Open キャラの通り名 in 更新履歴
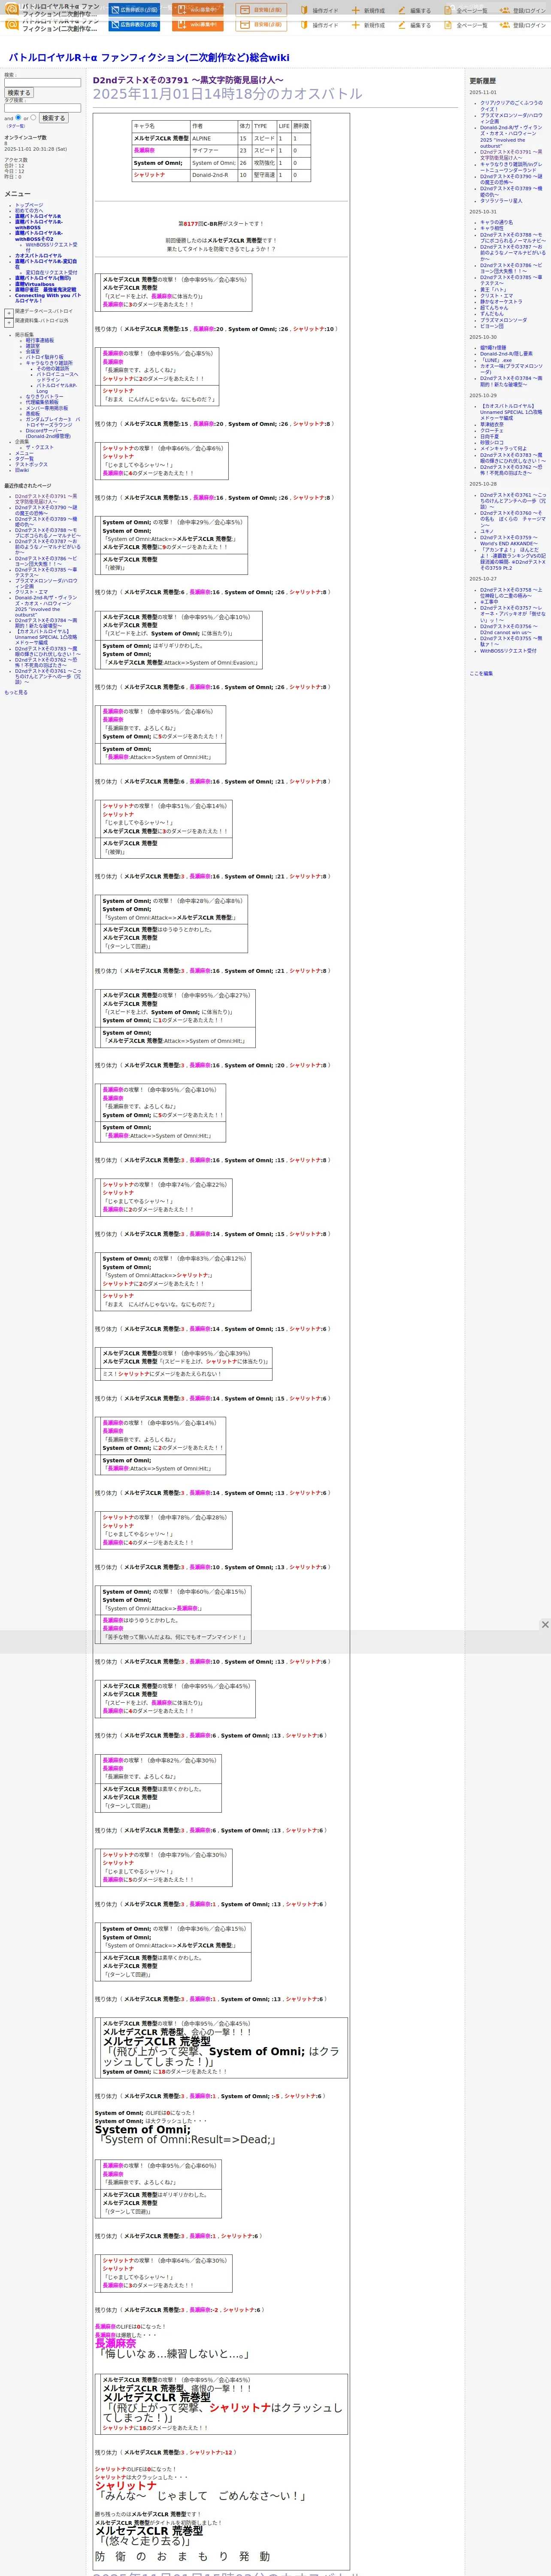The width and height of the screenshot is (551, 2576). [496, 222]
